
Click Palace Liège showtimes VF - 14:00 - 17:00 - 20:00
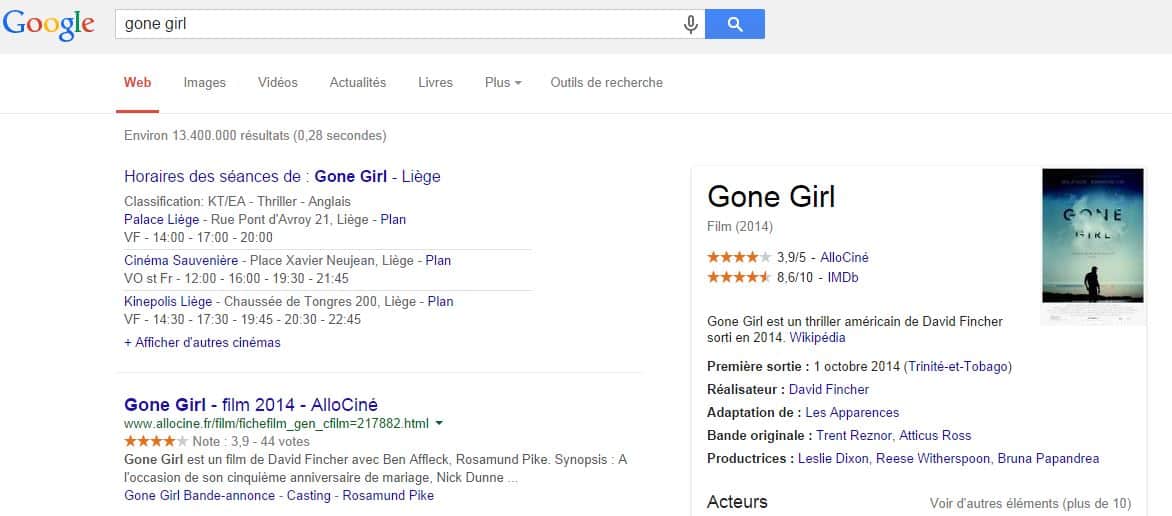(x=198, y=237)
